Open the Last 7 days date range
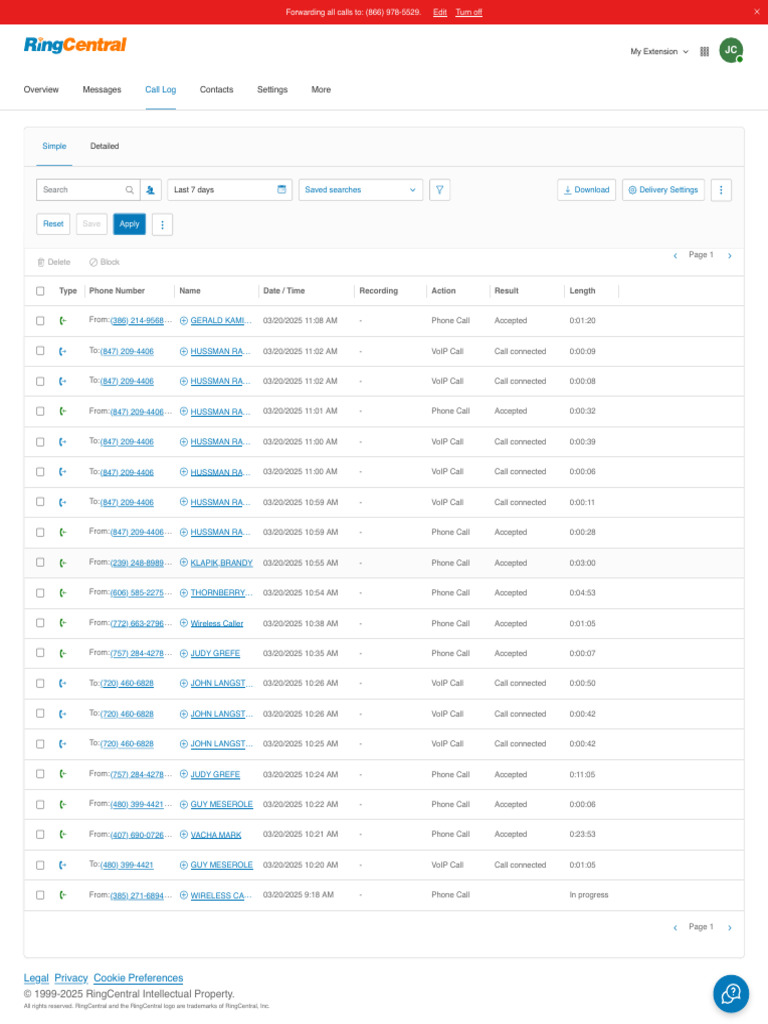 pos(230,190)
